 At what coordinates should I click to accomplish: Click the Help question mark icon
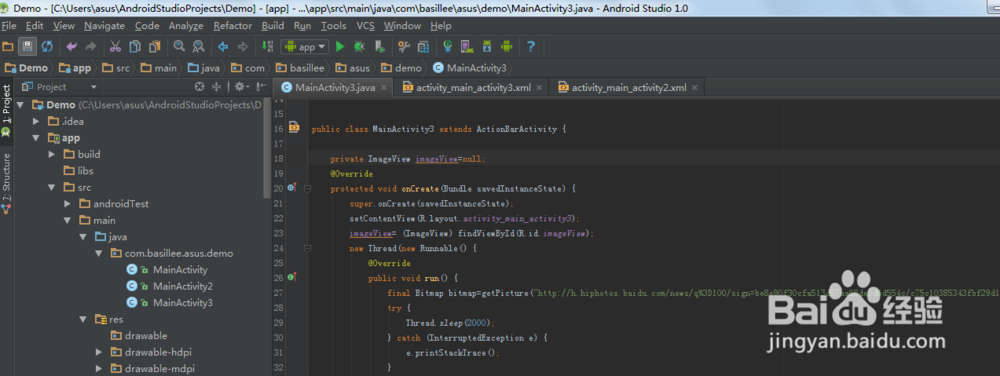pos(531,47)
